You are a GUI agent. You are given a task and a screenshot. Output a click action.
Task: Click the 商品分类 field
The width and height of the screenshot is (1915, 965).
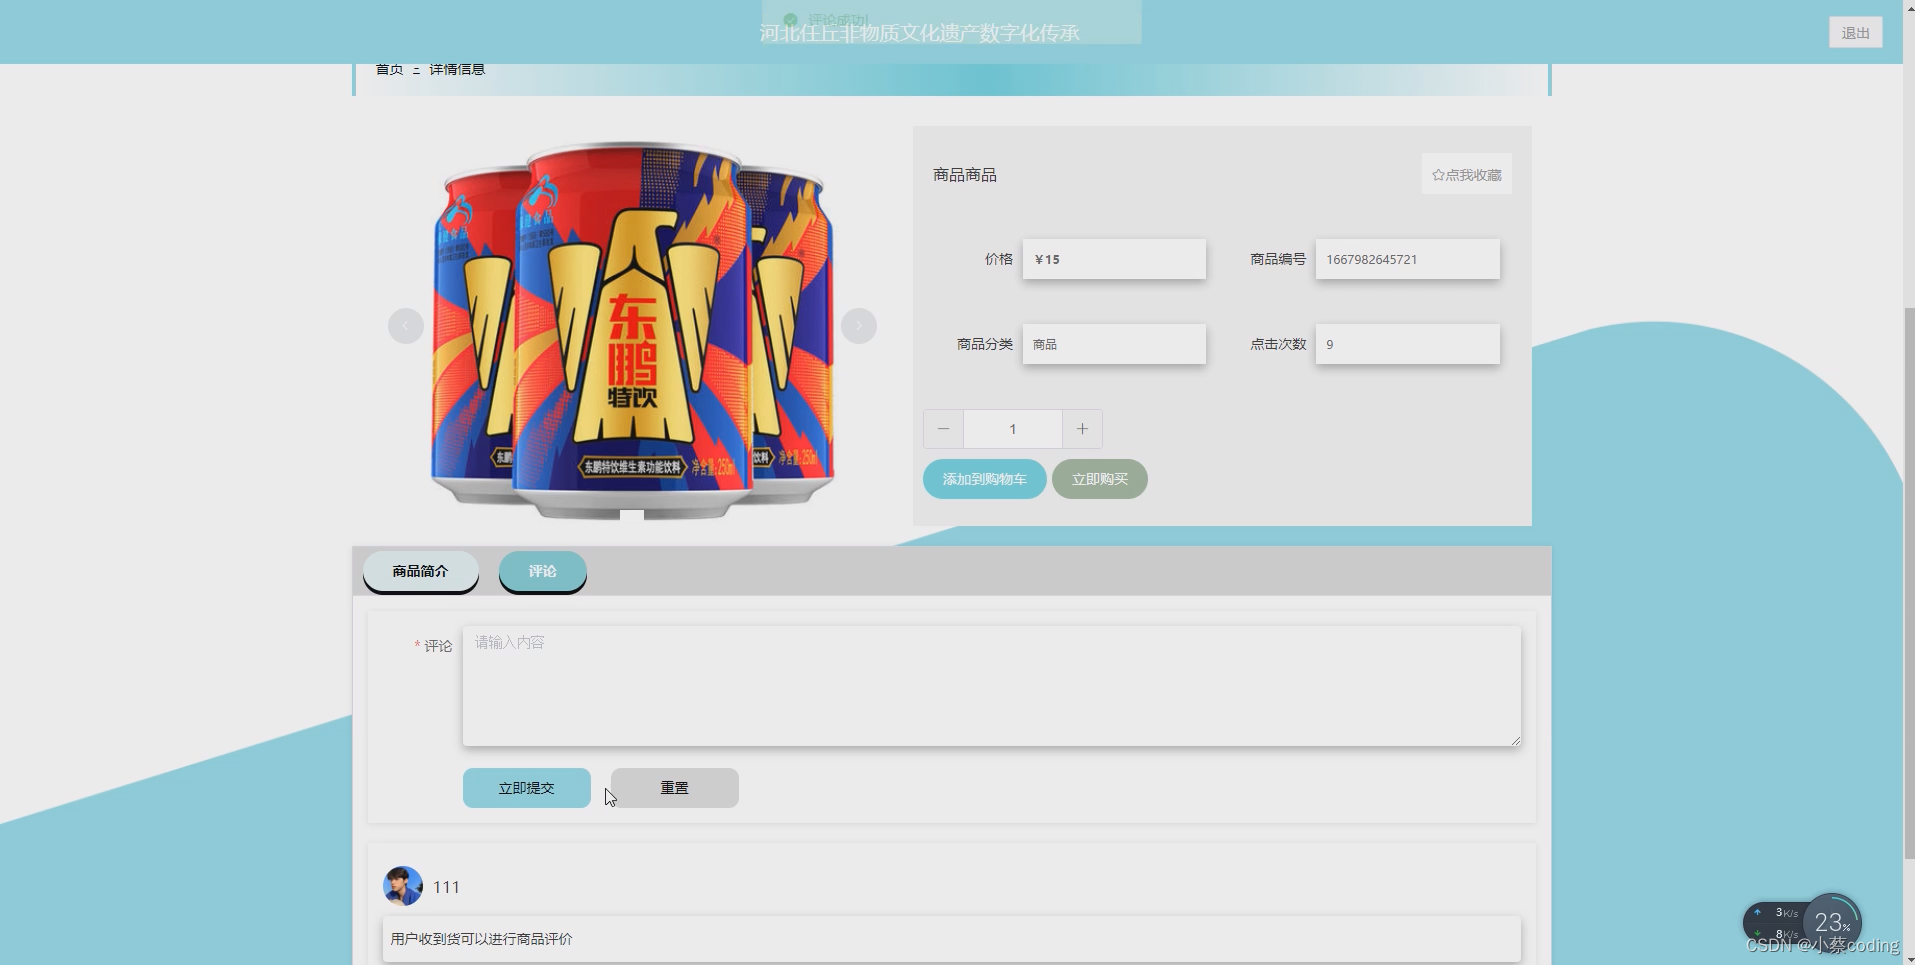(x=1114, y=344)
